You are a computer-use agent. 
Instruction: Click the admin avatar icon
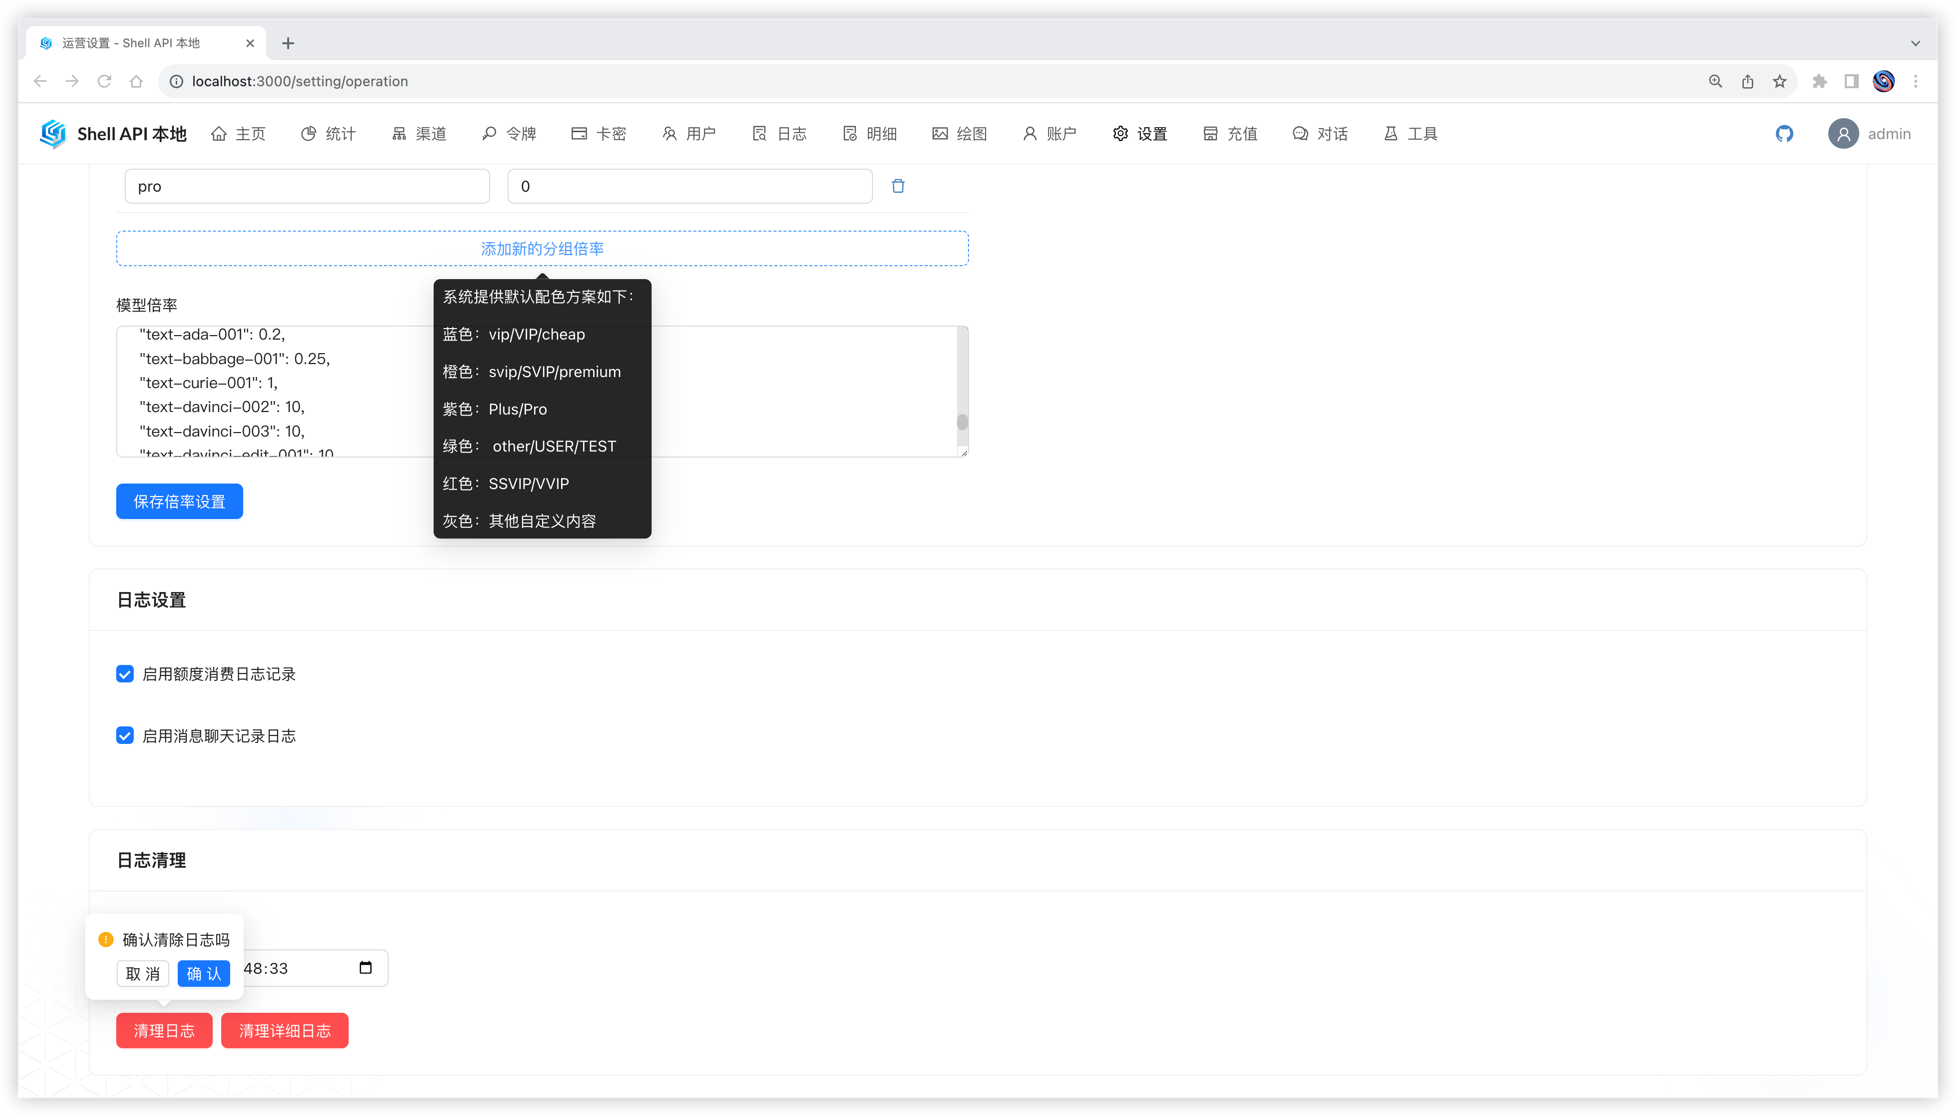point(1842,134)
